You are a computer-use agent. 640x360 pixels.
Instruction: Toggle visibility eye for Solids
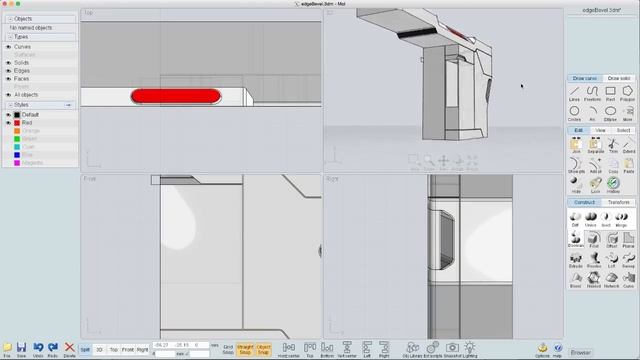(8, 63)
